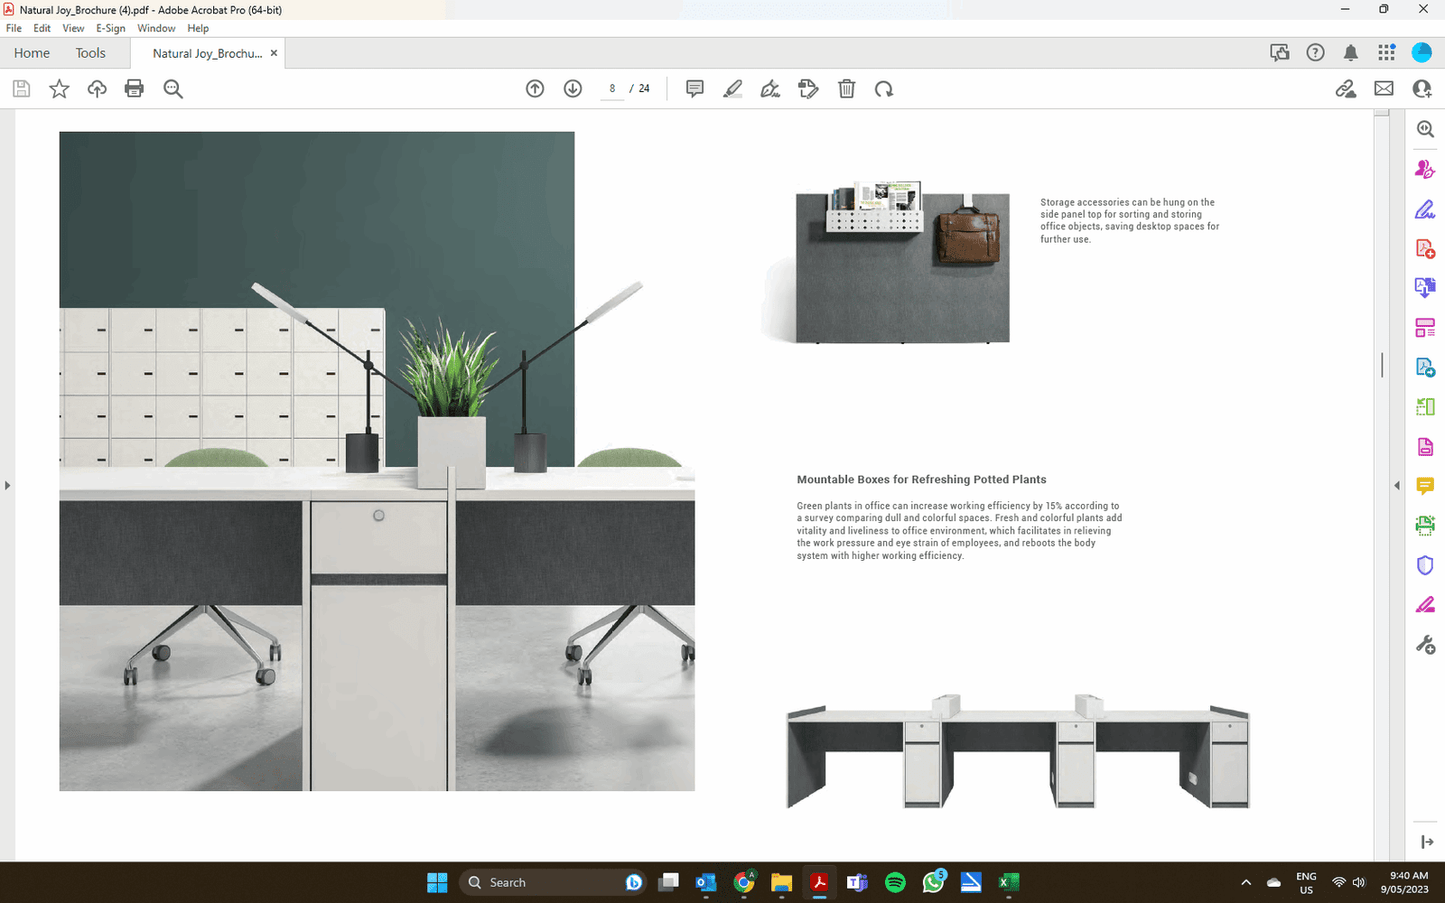Rotate the page using the rotate icon
This screenshot has height=903, width=1445.
click(884, 89)
